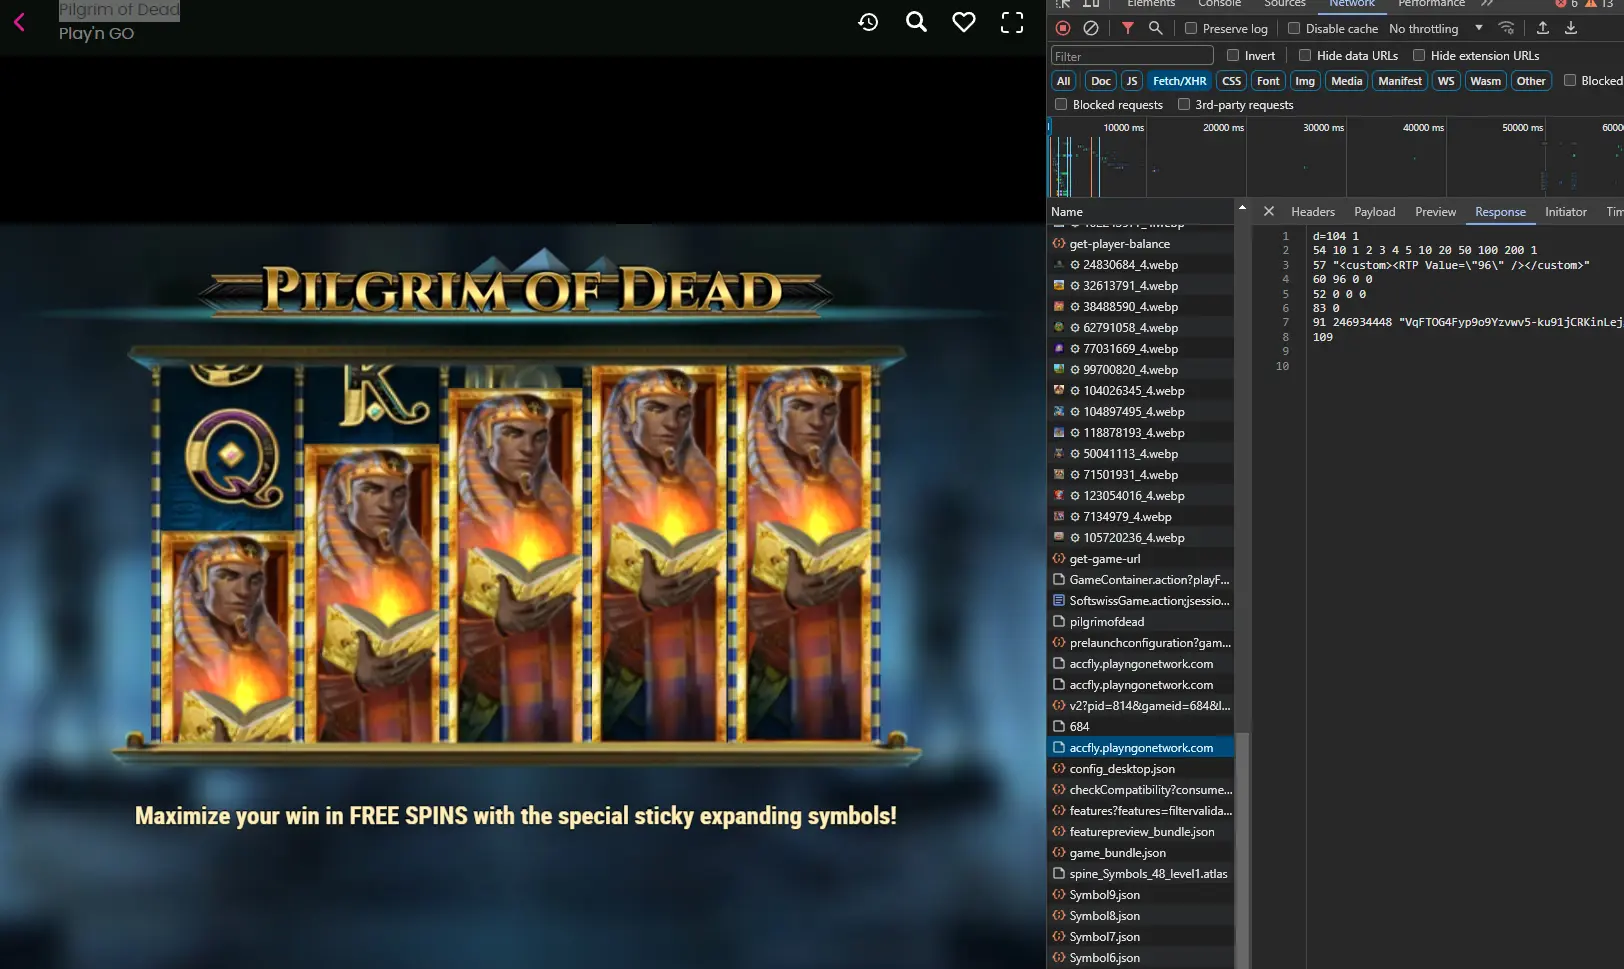
Task: Enable Blocked requests checkbox
Action: point(1061,105)
